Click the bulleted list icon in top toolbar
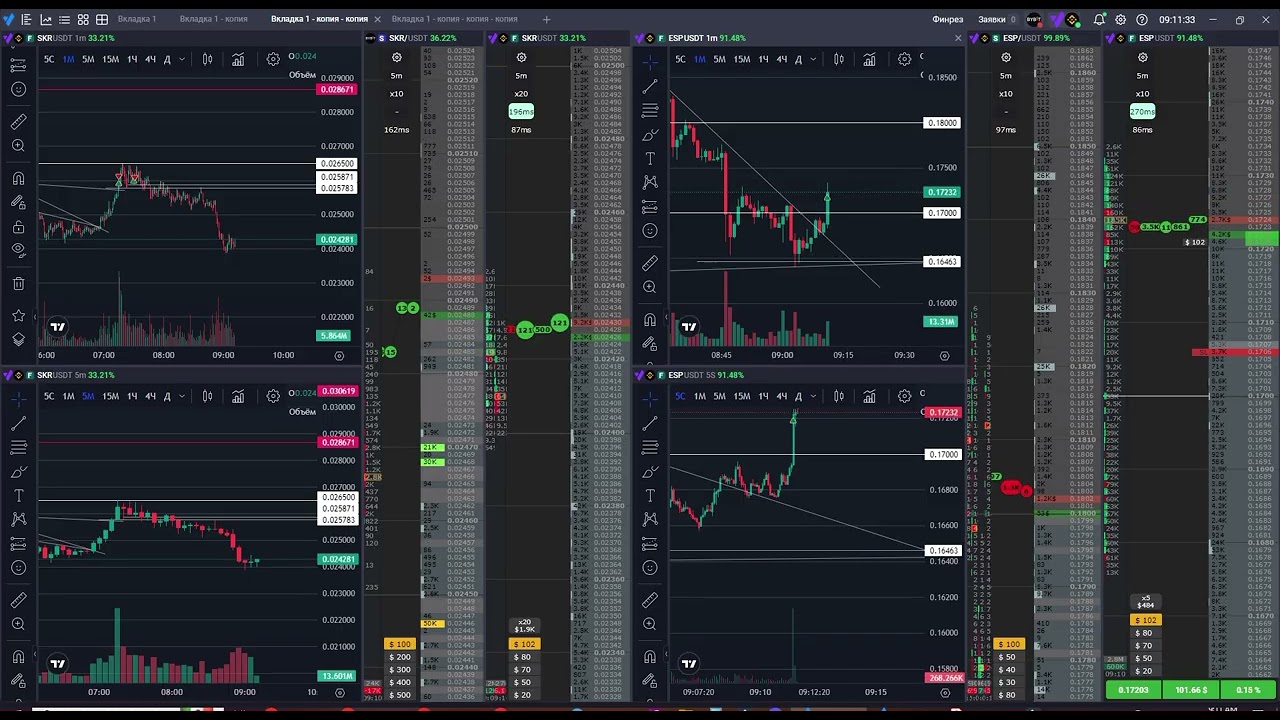Viewport: 1280px width, 720px height. (x=64, y=19)
